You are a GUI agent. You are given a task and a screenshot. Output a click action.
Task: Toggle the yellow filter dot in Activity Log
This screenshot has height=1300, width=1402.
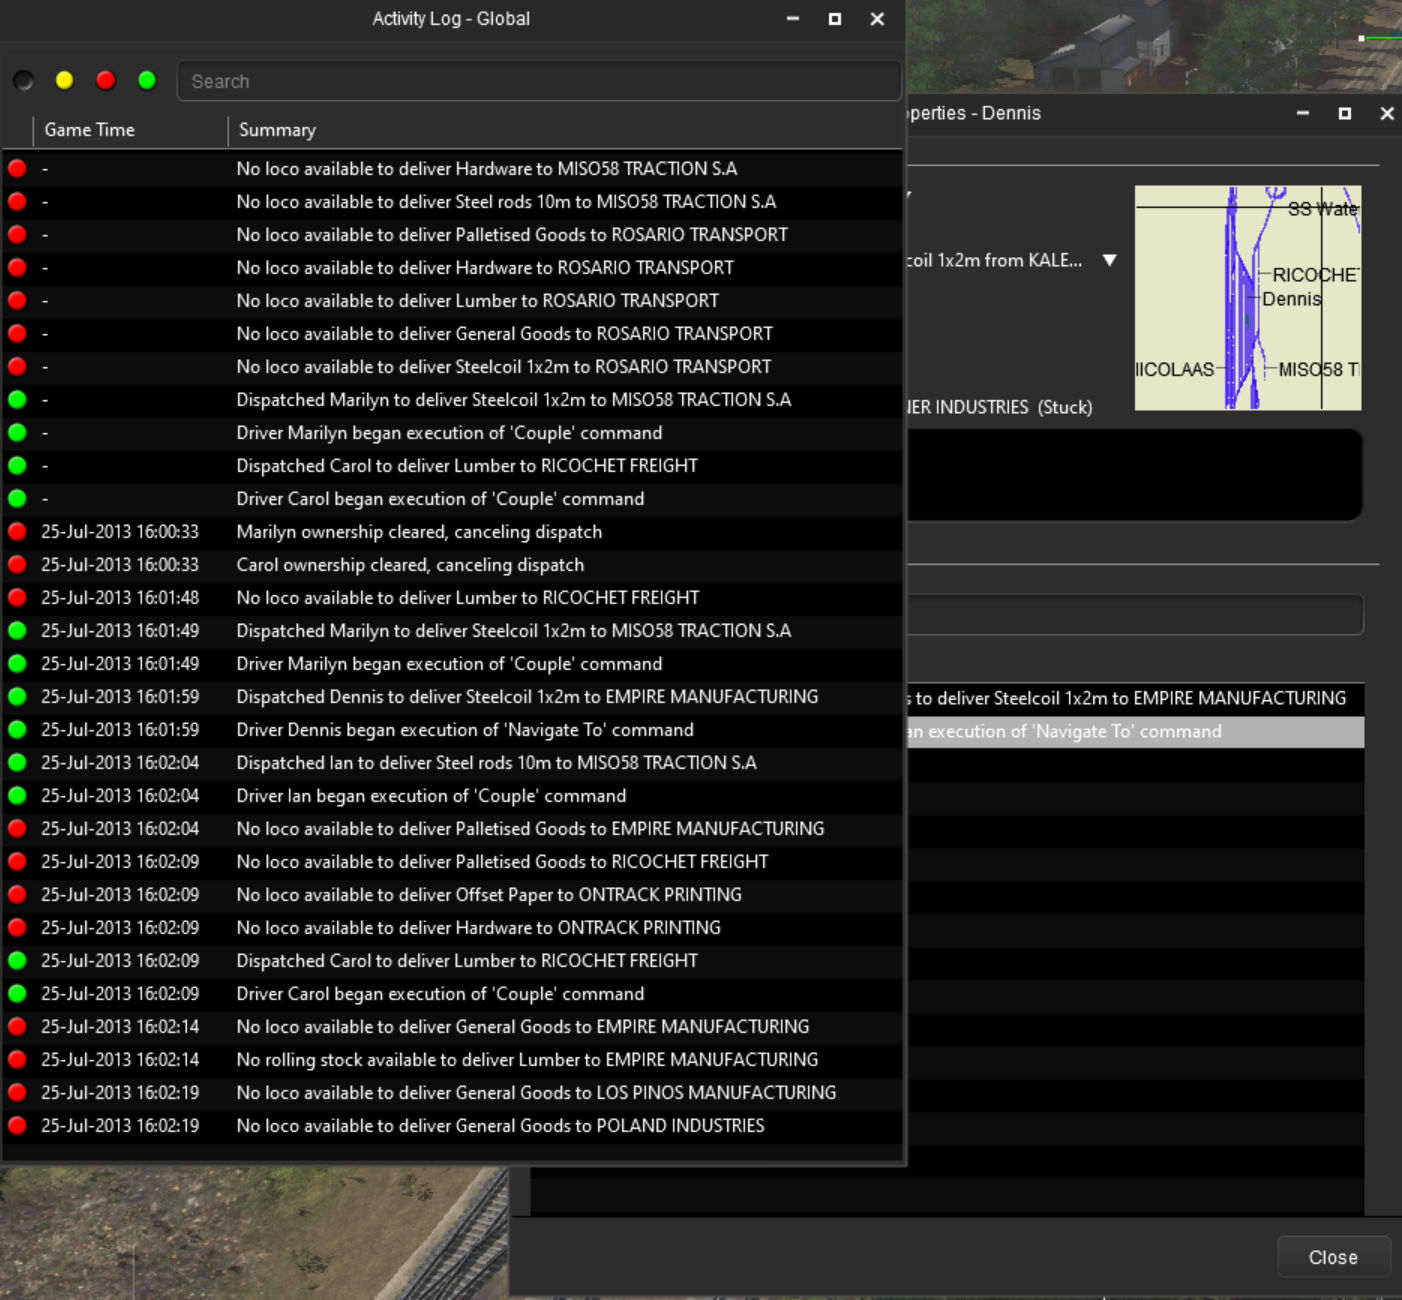tap(64, 81)
